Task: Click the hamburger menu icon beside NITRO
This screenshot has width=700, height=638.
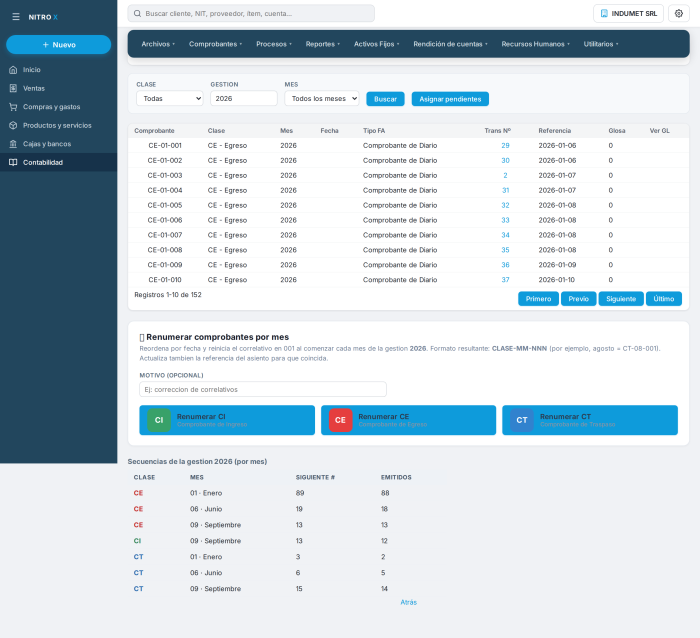Action: point(16,17)
